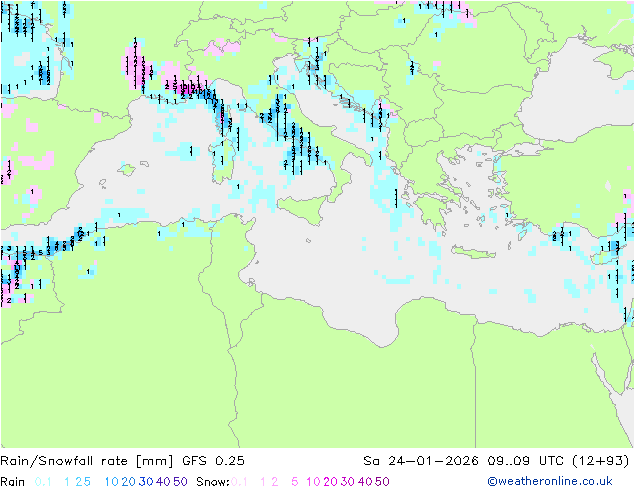
Task: Click the 'Rain/Snowfall rate [mm]' title text
Action: pyautogui.click(x=87, y=461)
